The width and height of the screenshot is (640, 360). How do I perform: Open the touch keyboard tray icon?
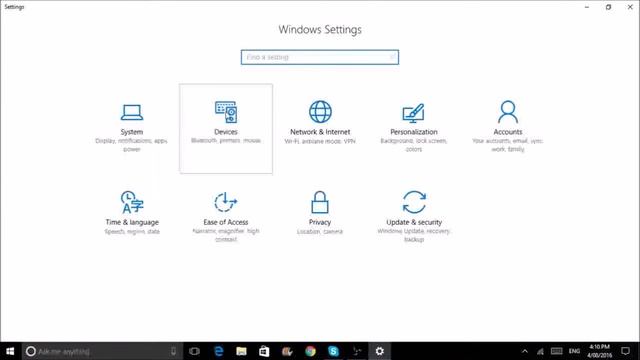pos(557,351)
